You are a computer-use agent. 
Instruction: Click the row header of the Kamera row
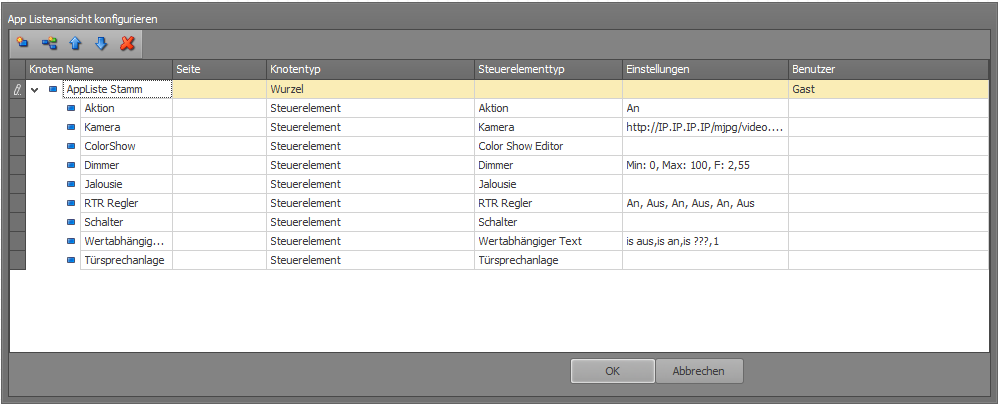point(17,128)
